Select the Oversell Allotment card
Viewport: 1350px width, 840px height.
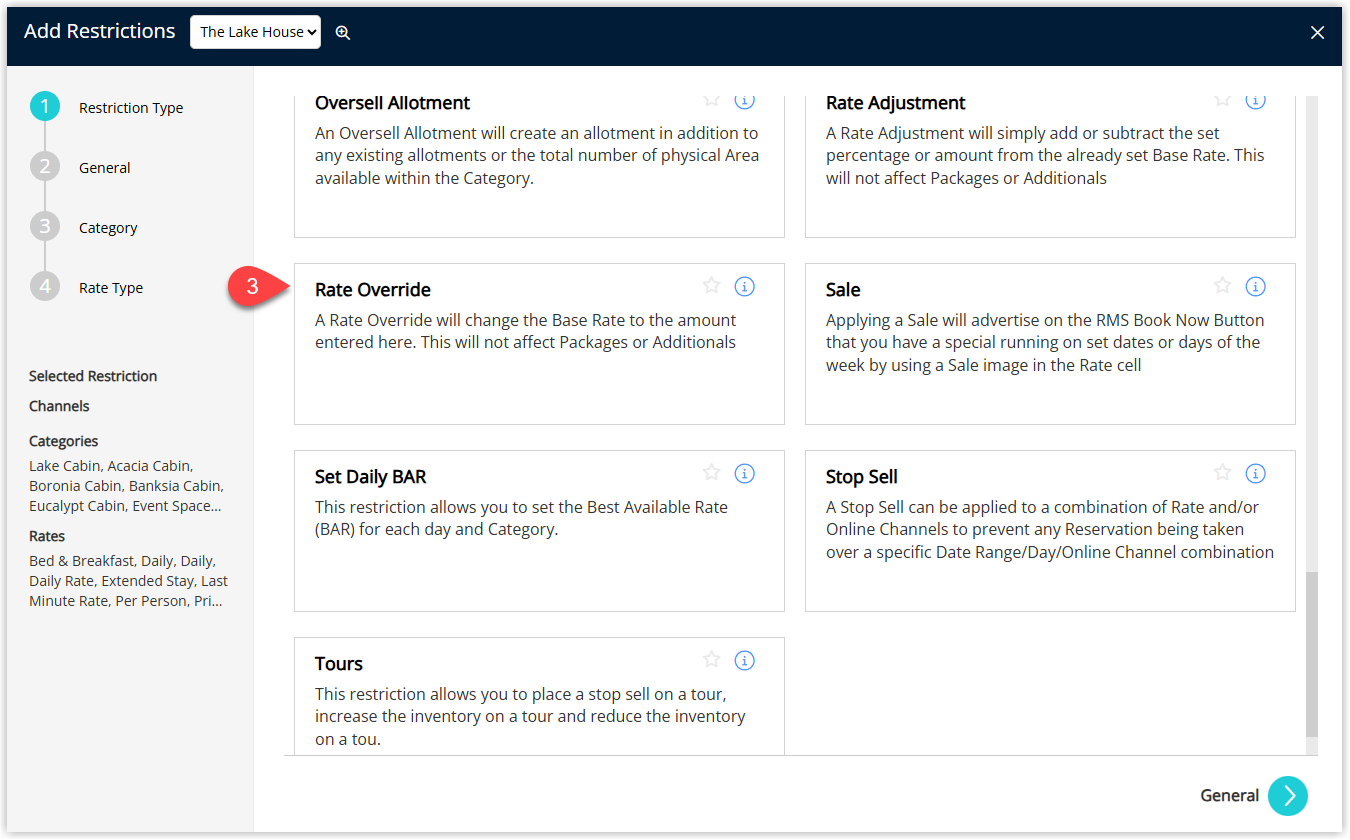coord(539,167)
